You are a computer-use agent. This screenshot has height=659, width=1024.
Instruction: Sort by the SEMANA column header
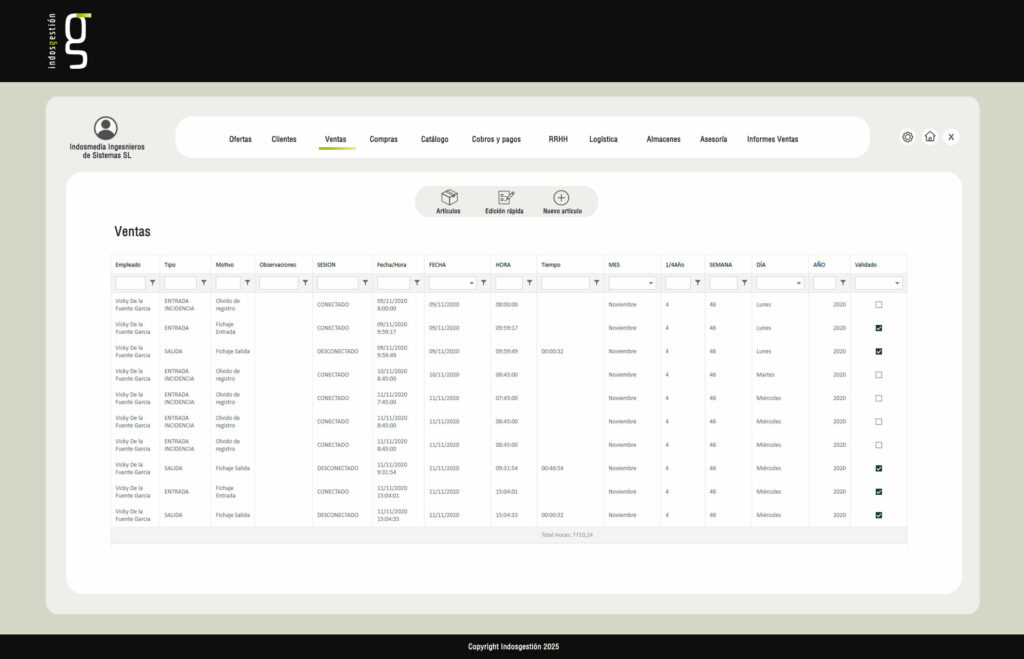(720, 265)
